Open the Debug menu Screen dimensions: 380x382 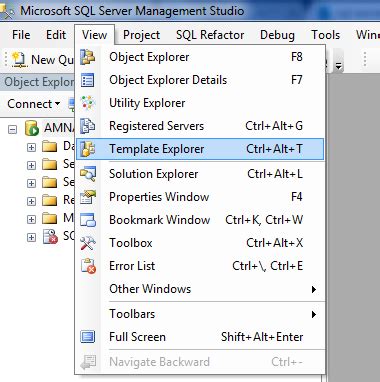click(x=277, y=35)
